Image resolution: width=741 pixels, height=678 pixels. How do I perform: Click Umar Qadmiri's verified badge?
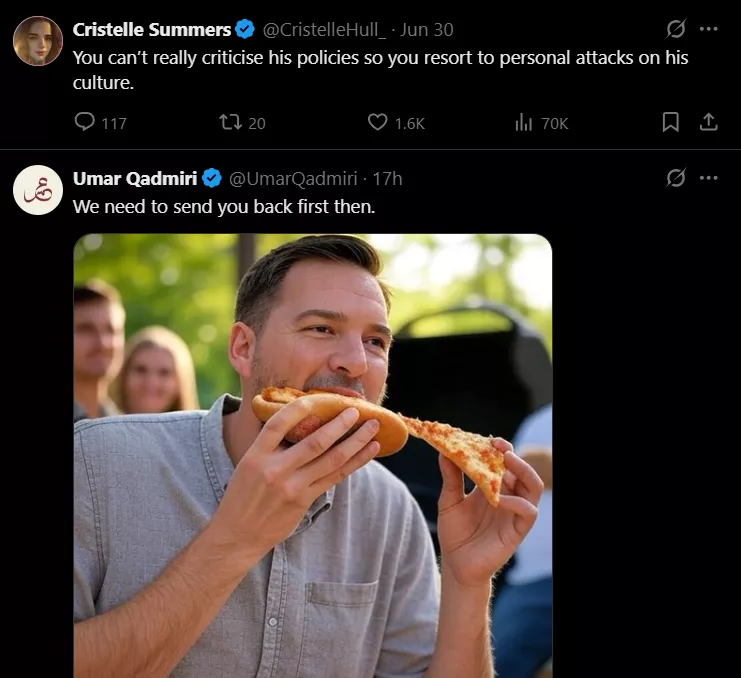(x=212, y=179)
